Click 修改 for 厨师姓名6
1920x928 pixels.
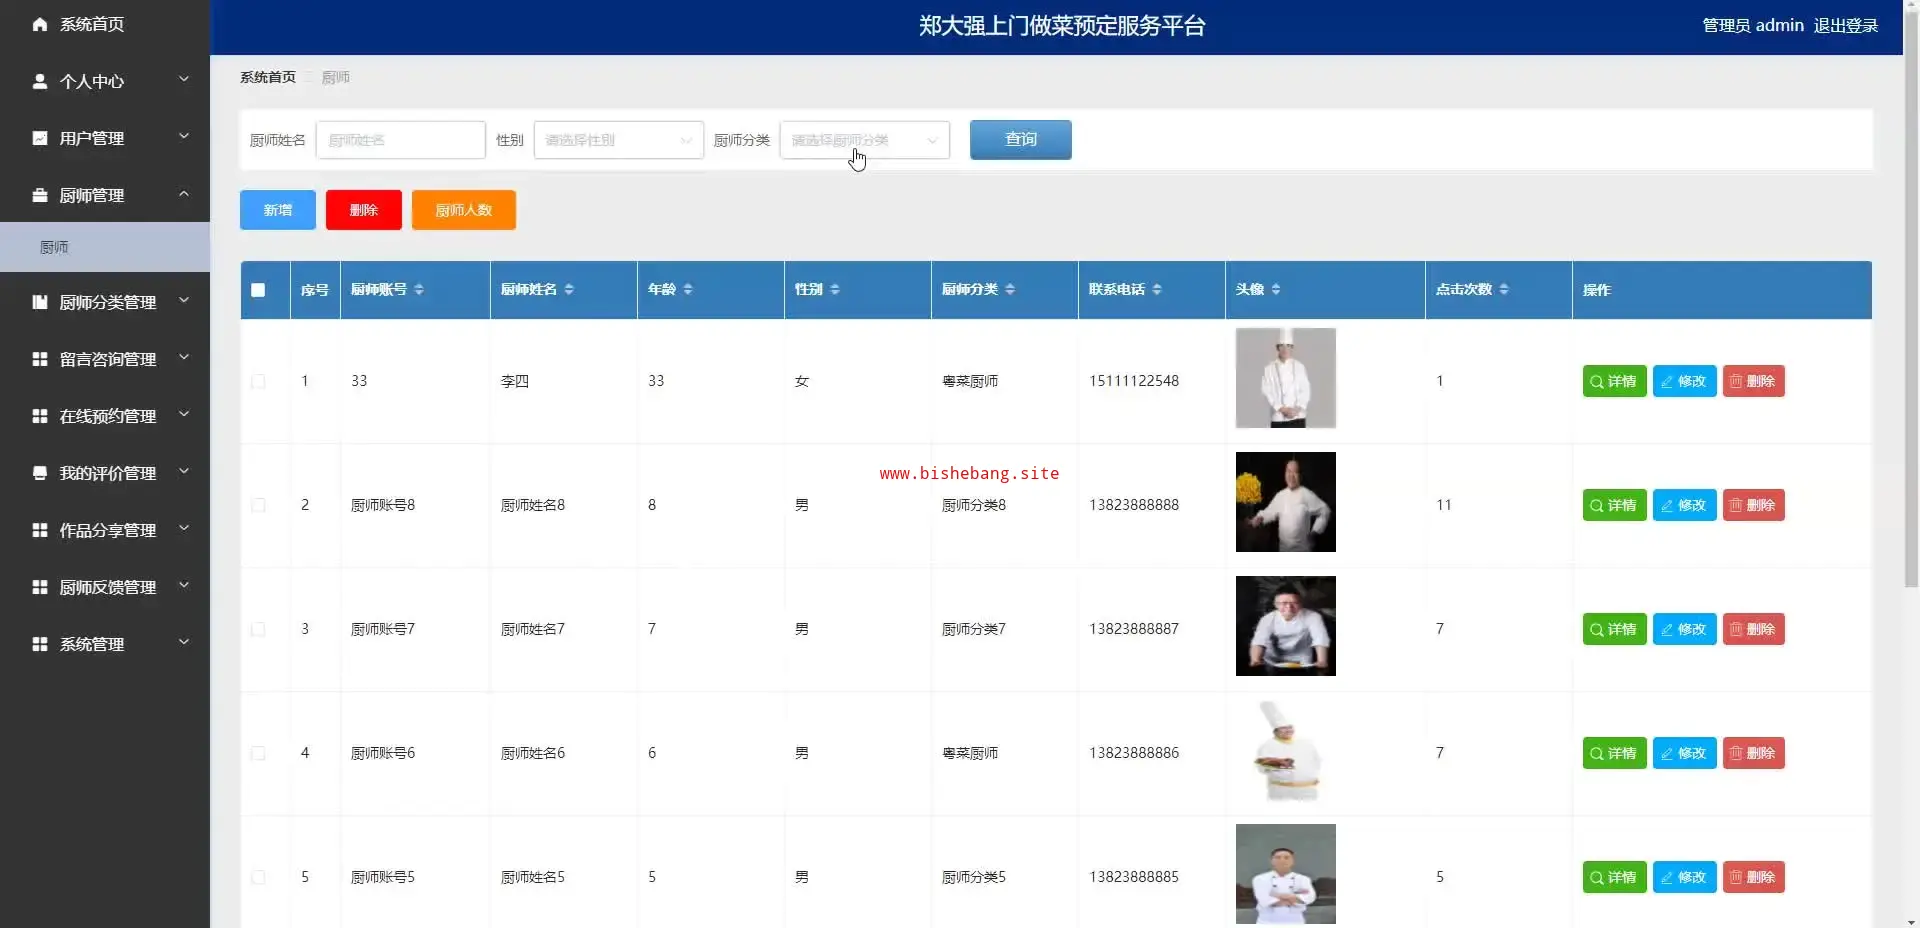click(1684, 753)
